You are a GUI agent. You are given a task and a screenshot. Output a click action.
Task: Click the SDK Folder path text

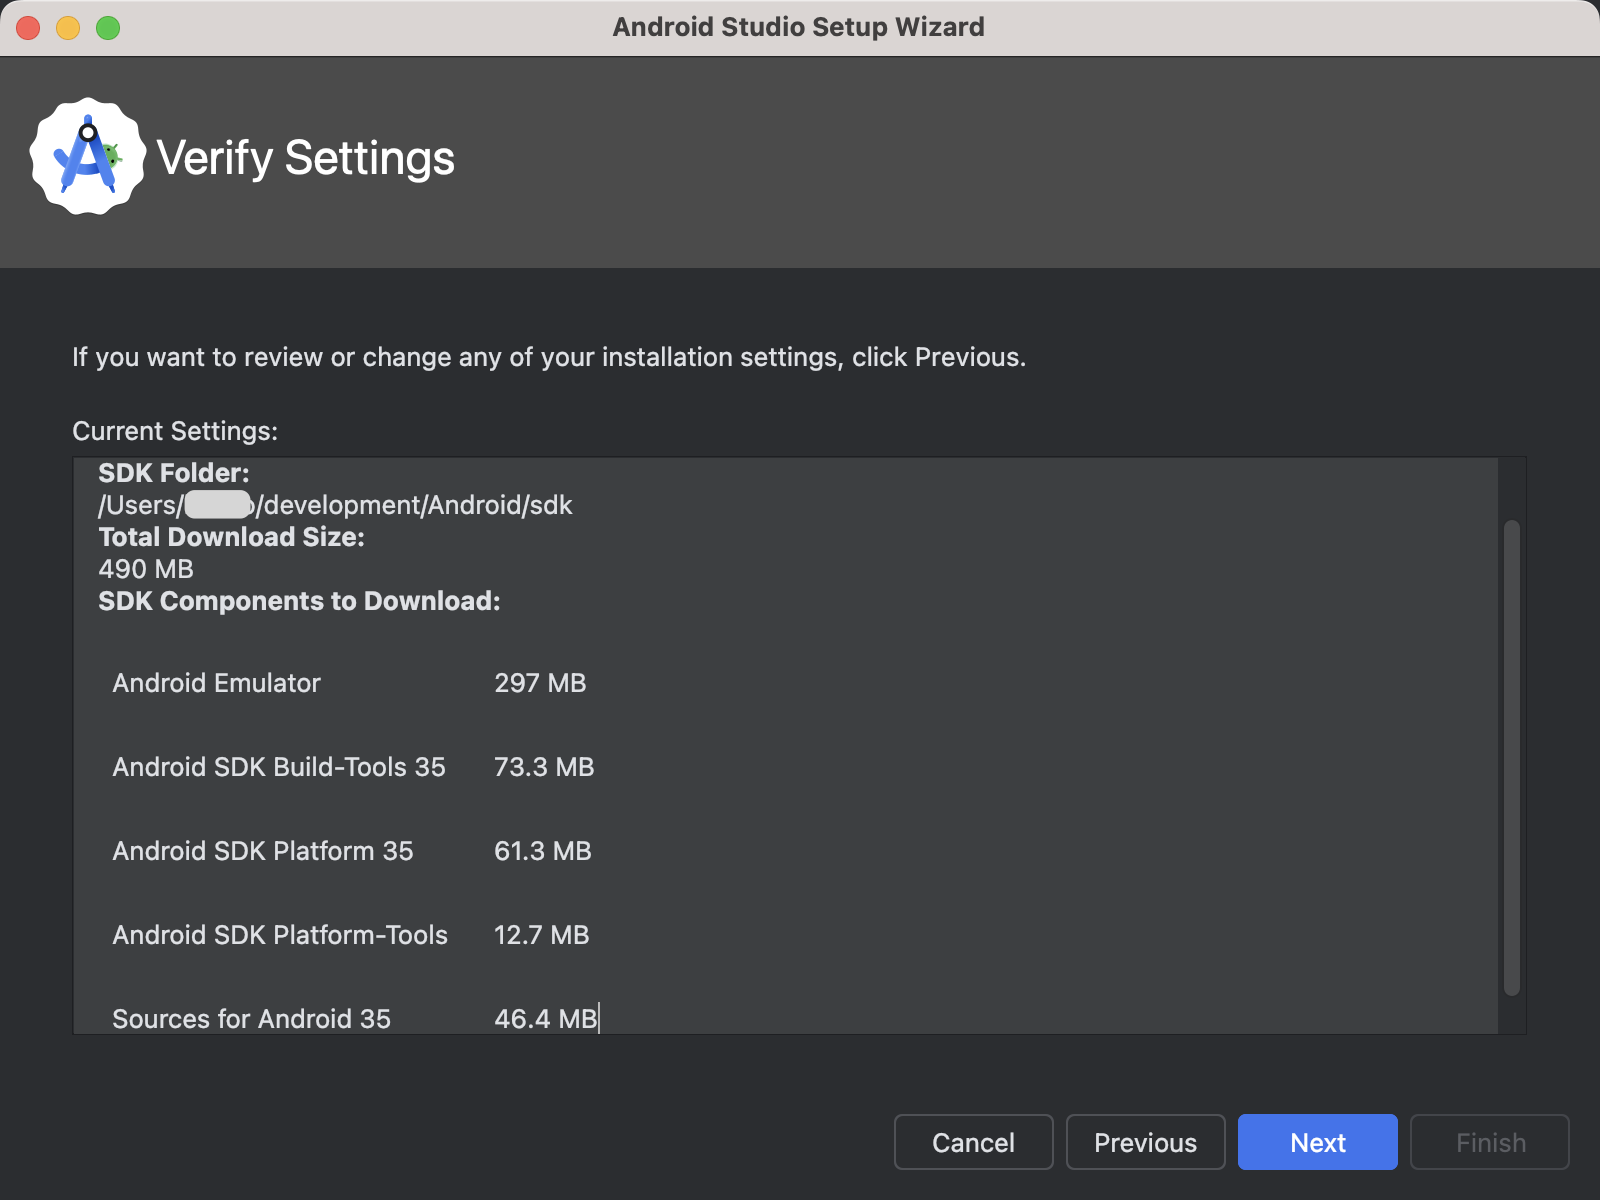click(x=334, y=505)
